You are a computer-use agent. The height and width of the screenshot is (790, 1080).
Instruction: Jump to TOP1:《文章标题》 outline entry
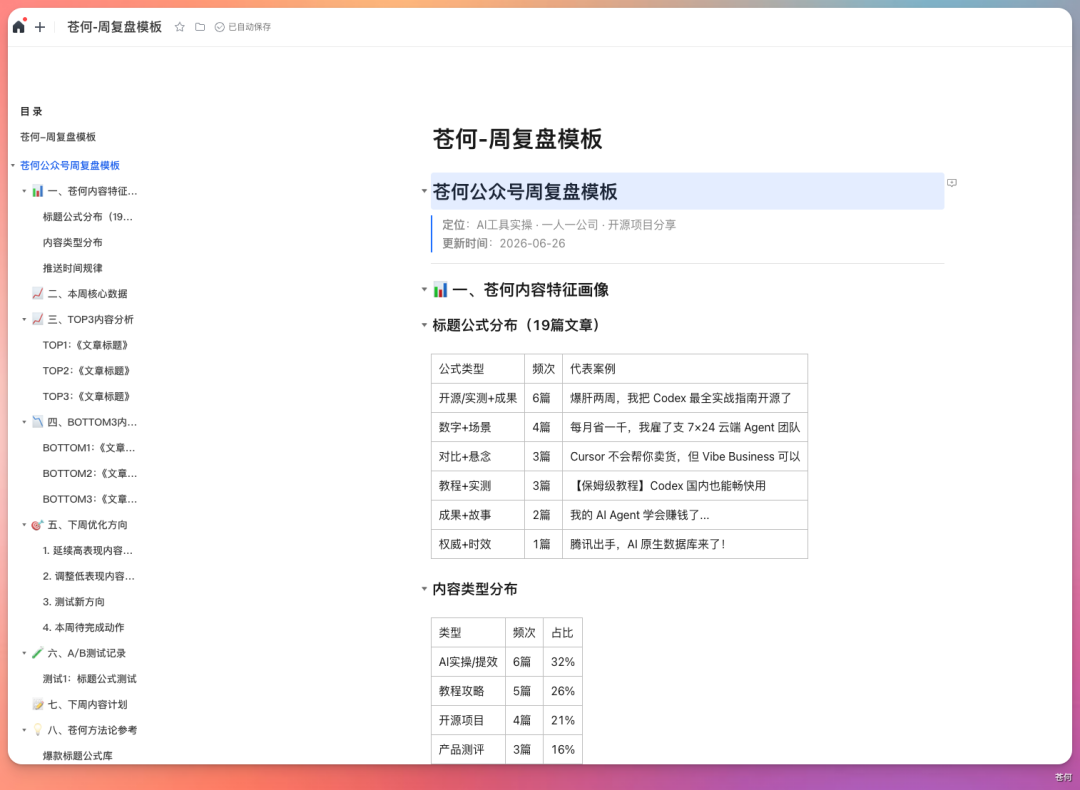coord(85,344)
